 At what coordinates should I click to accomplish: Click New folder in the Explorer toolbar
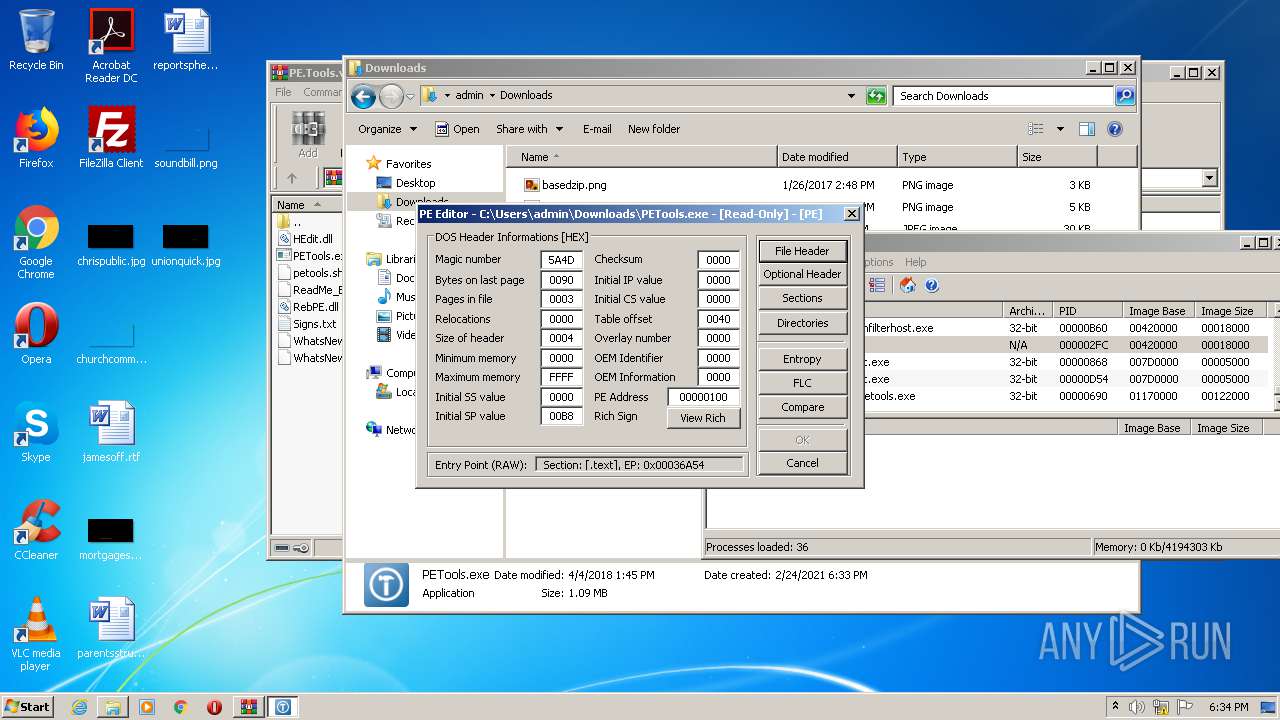point(654,129)
